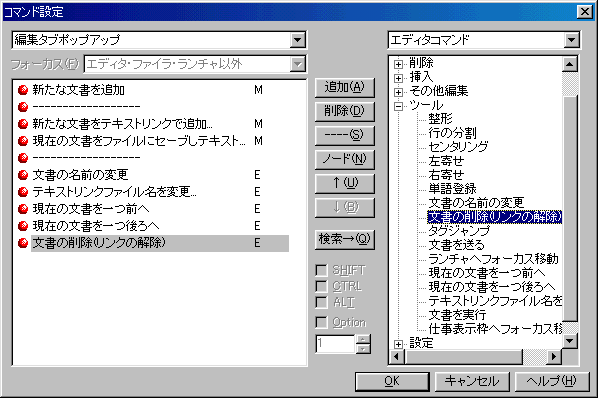598x398 pixels.
Task: Click the 削除(D) button
Action: [x=345, y=111]
